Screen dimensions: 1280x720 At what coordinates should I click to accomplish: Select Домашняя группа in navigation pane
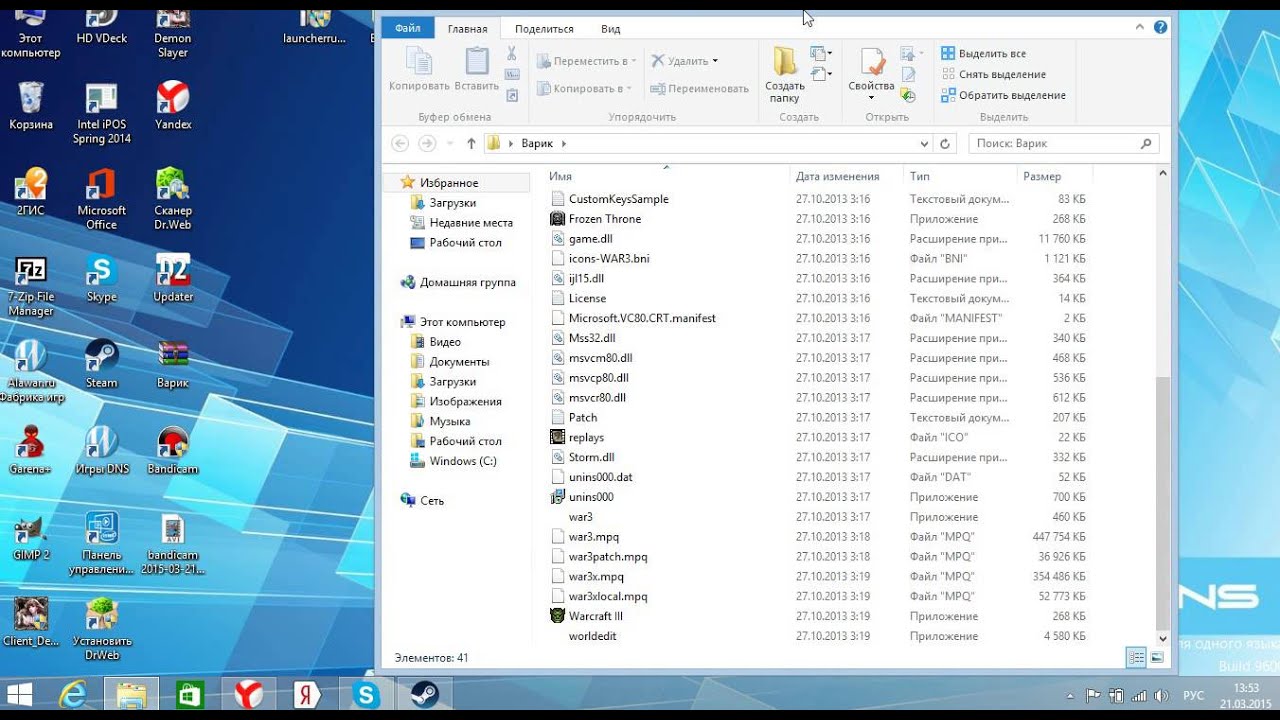(468, 282)
